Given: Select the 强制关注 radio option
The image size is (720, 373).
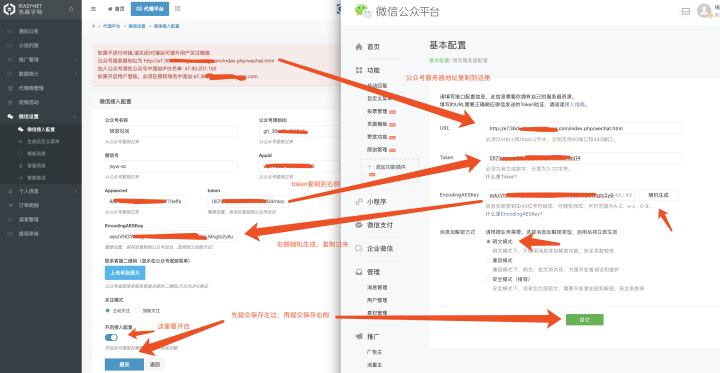Looking at the screenshot, I should tap(138, 311).
